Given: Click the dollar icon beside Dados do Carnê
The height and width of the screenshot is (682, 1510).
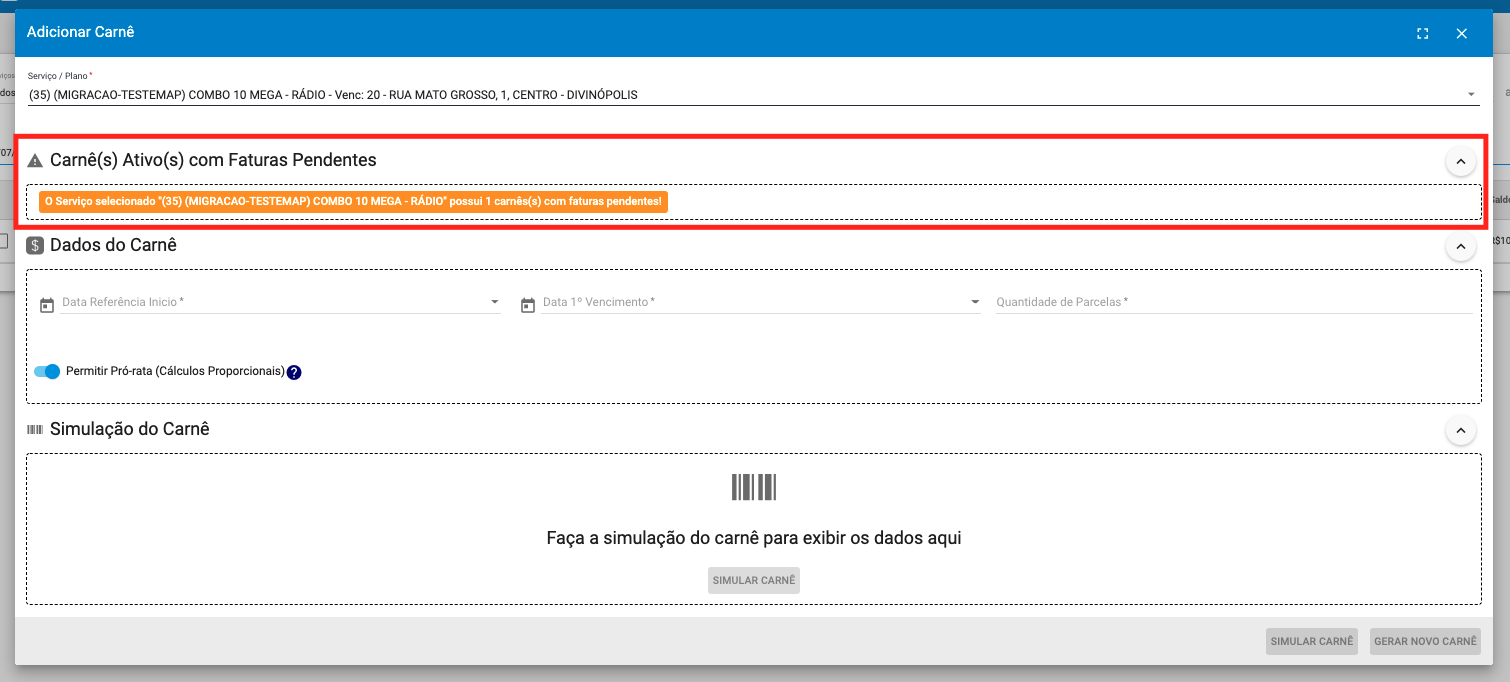Looking at the screenshot, I should click(x=35, y=245).
